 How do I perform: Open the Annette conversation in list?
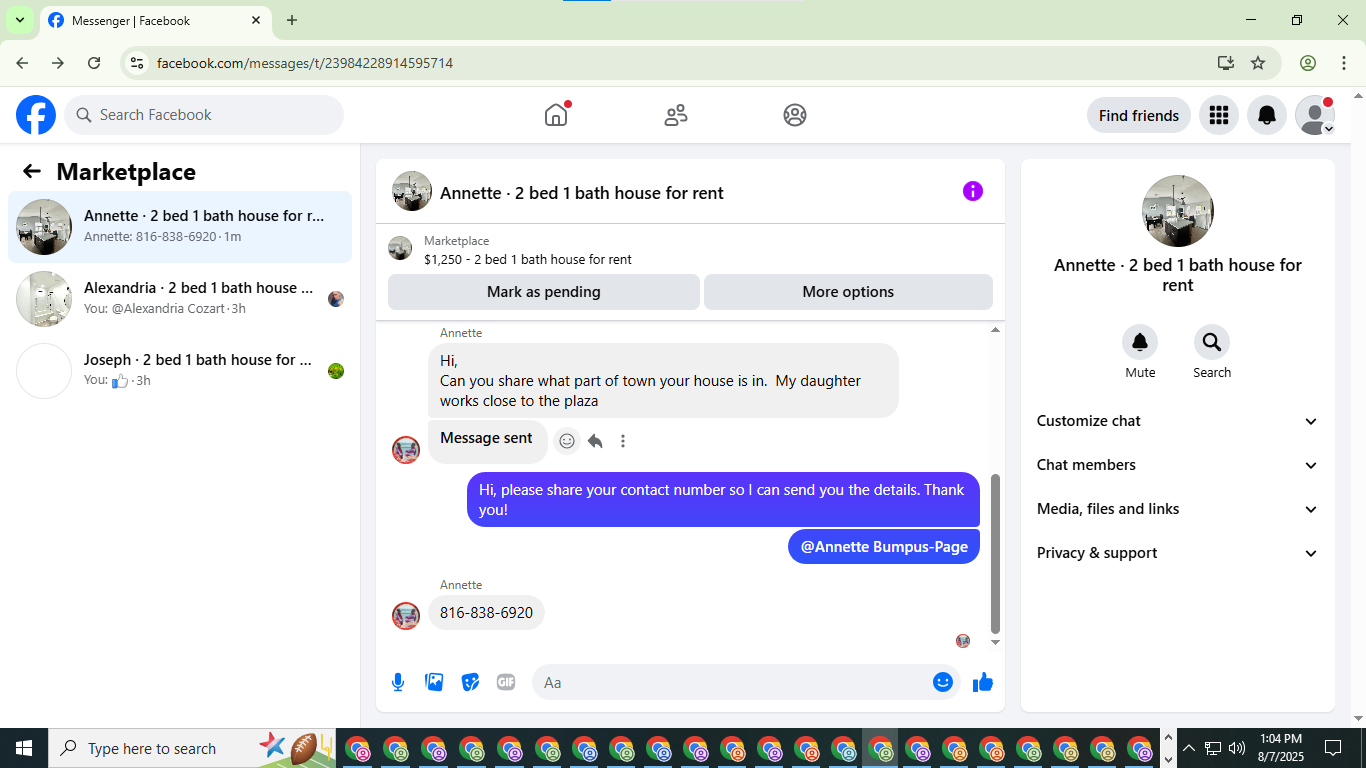click(x=180, y=227)
